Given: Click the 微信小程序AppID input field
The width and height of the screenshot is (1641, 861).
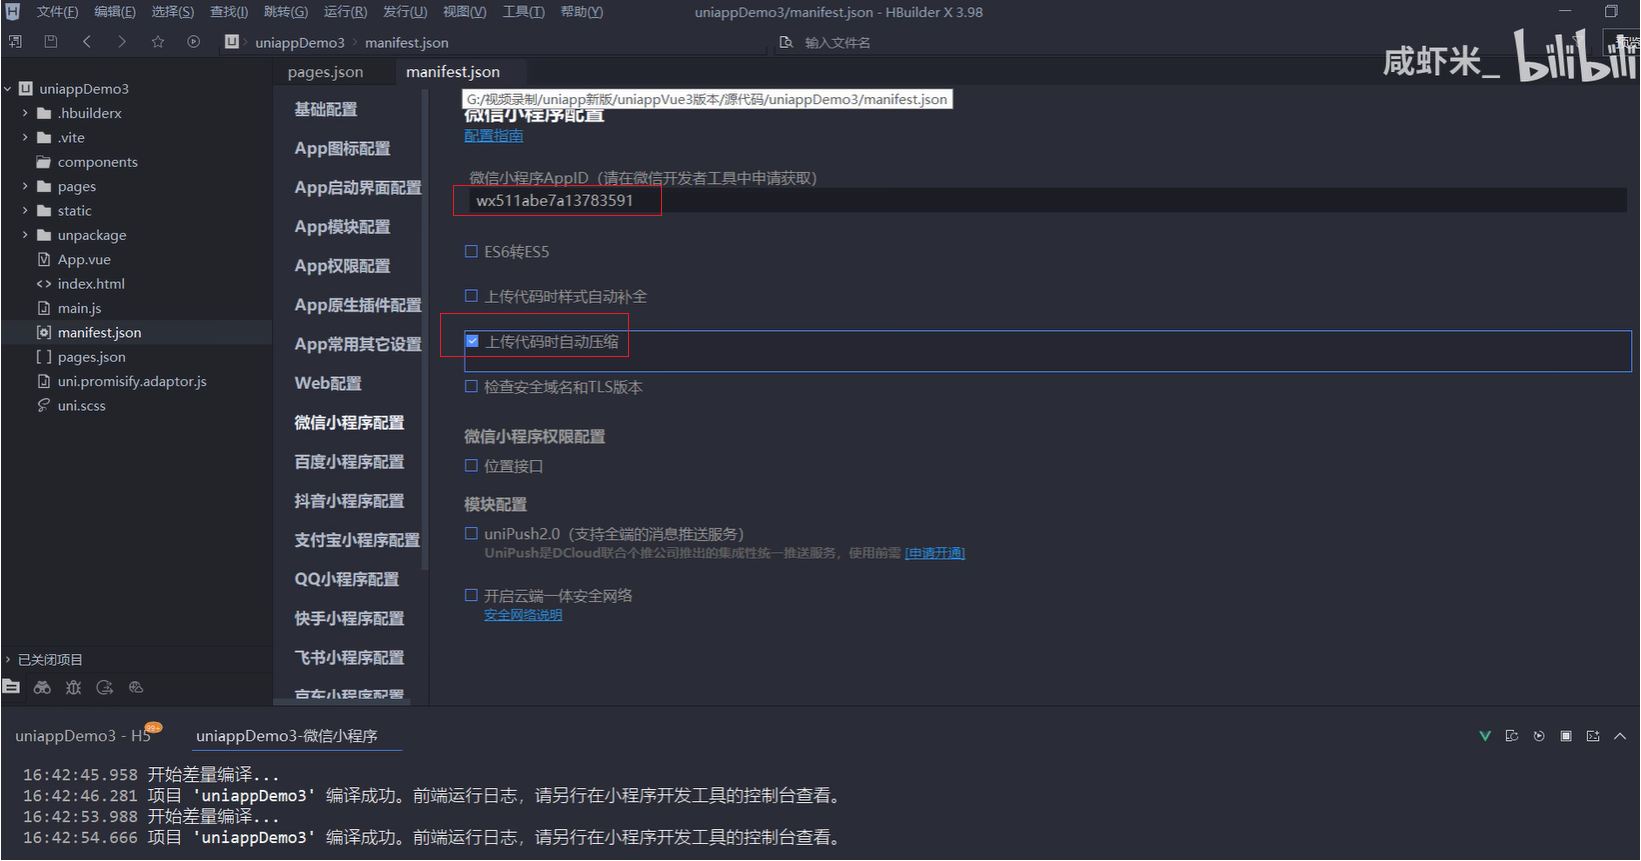Looking at the screenshot, I should click(1047, 200).
